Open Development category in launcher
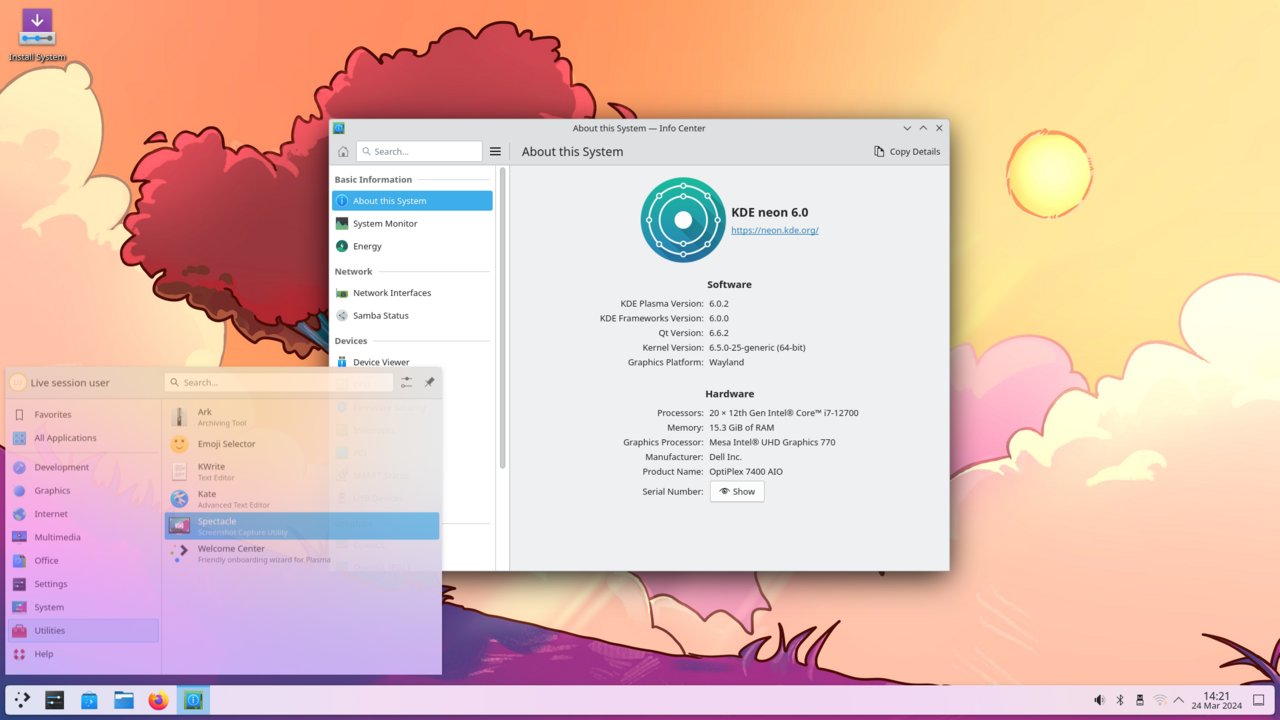Viewport: 1280px width, 720px height. [83, 467]
